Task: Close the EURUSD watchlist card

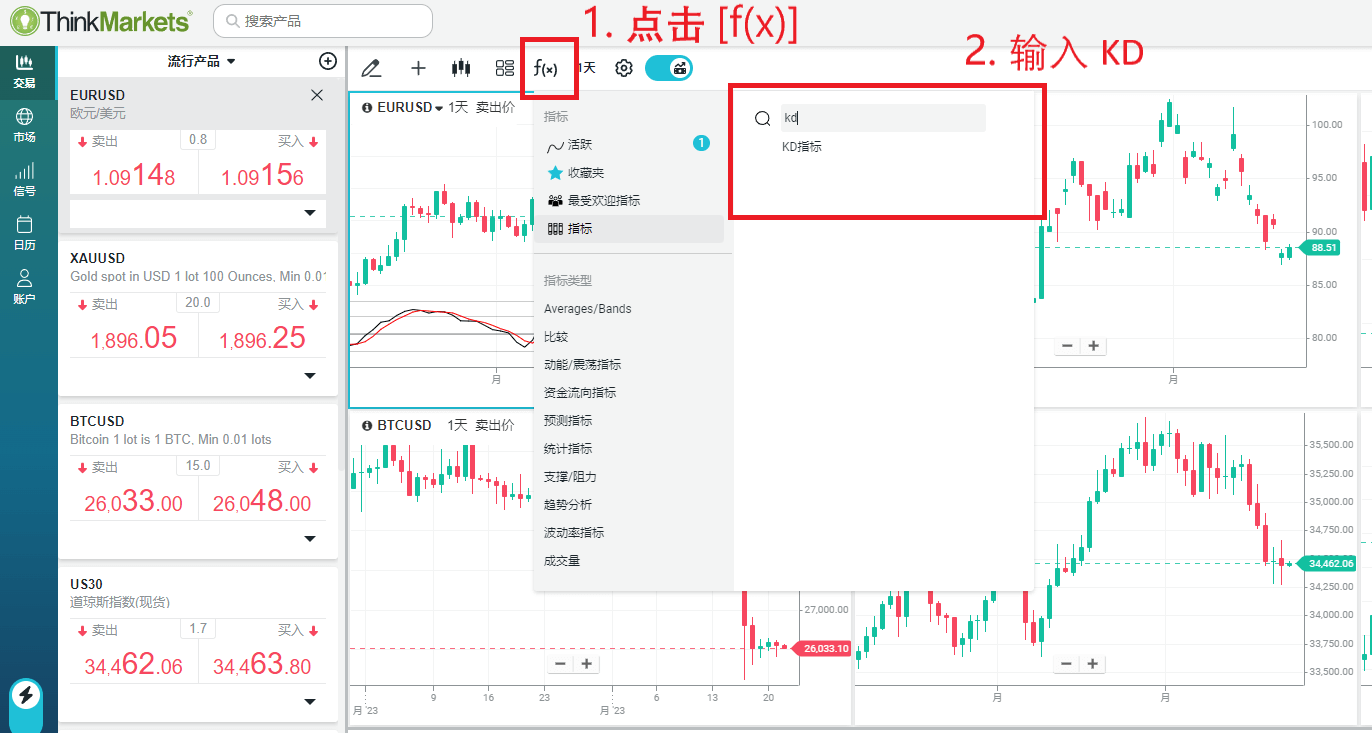Action: [x=317, y=95]
